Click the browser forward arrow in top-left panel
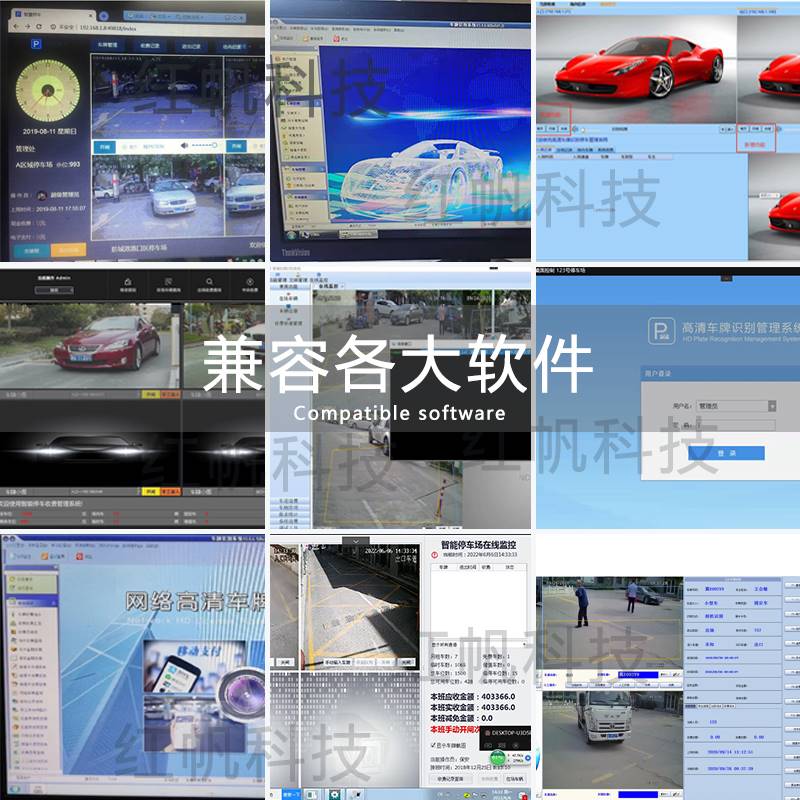 (x=28, y=27)
